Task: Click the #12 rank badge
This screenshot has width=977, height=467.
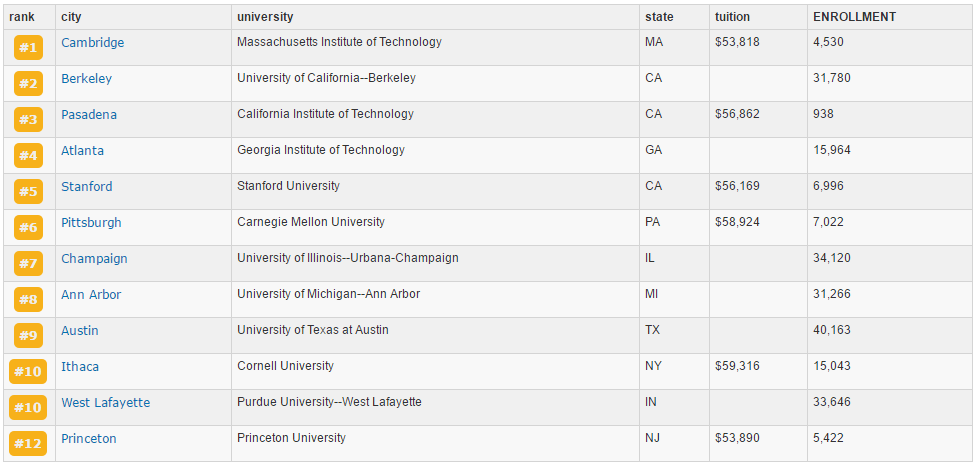Action: (28, 444)
